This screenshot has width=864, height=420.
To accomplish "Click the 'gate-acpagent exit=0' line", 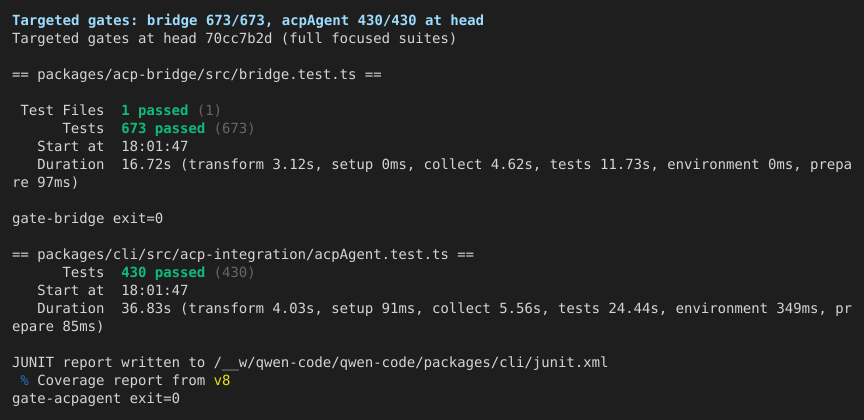I will 96,399.
